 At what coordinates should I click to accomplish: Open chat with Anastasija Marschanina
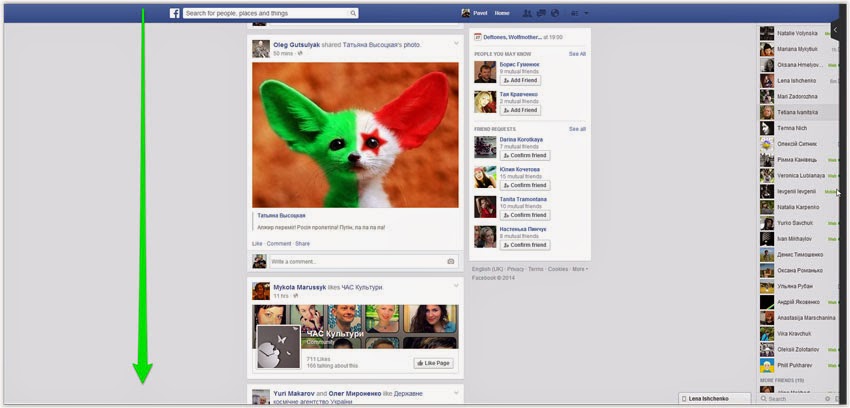(797, 318)
